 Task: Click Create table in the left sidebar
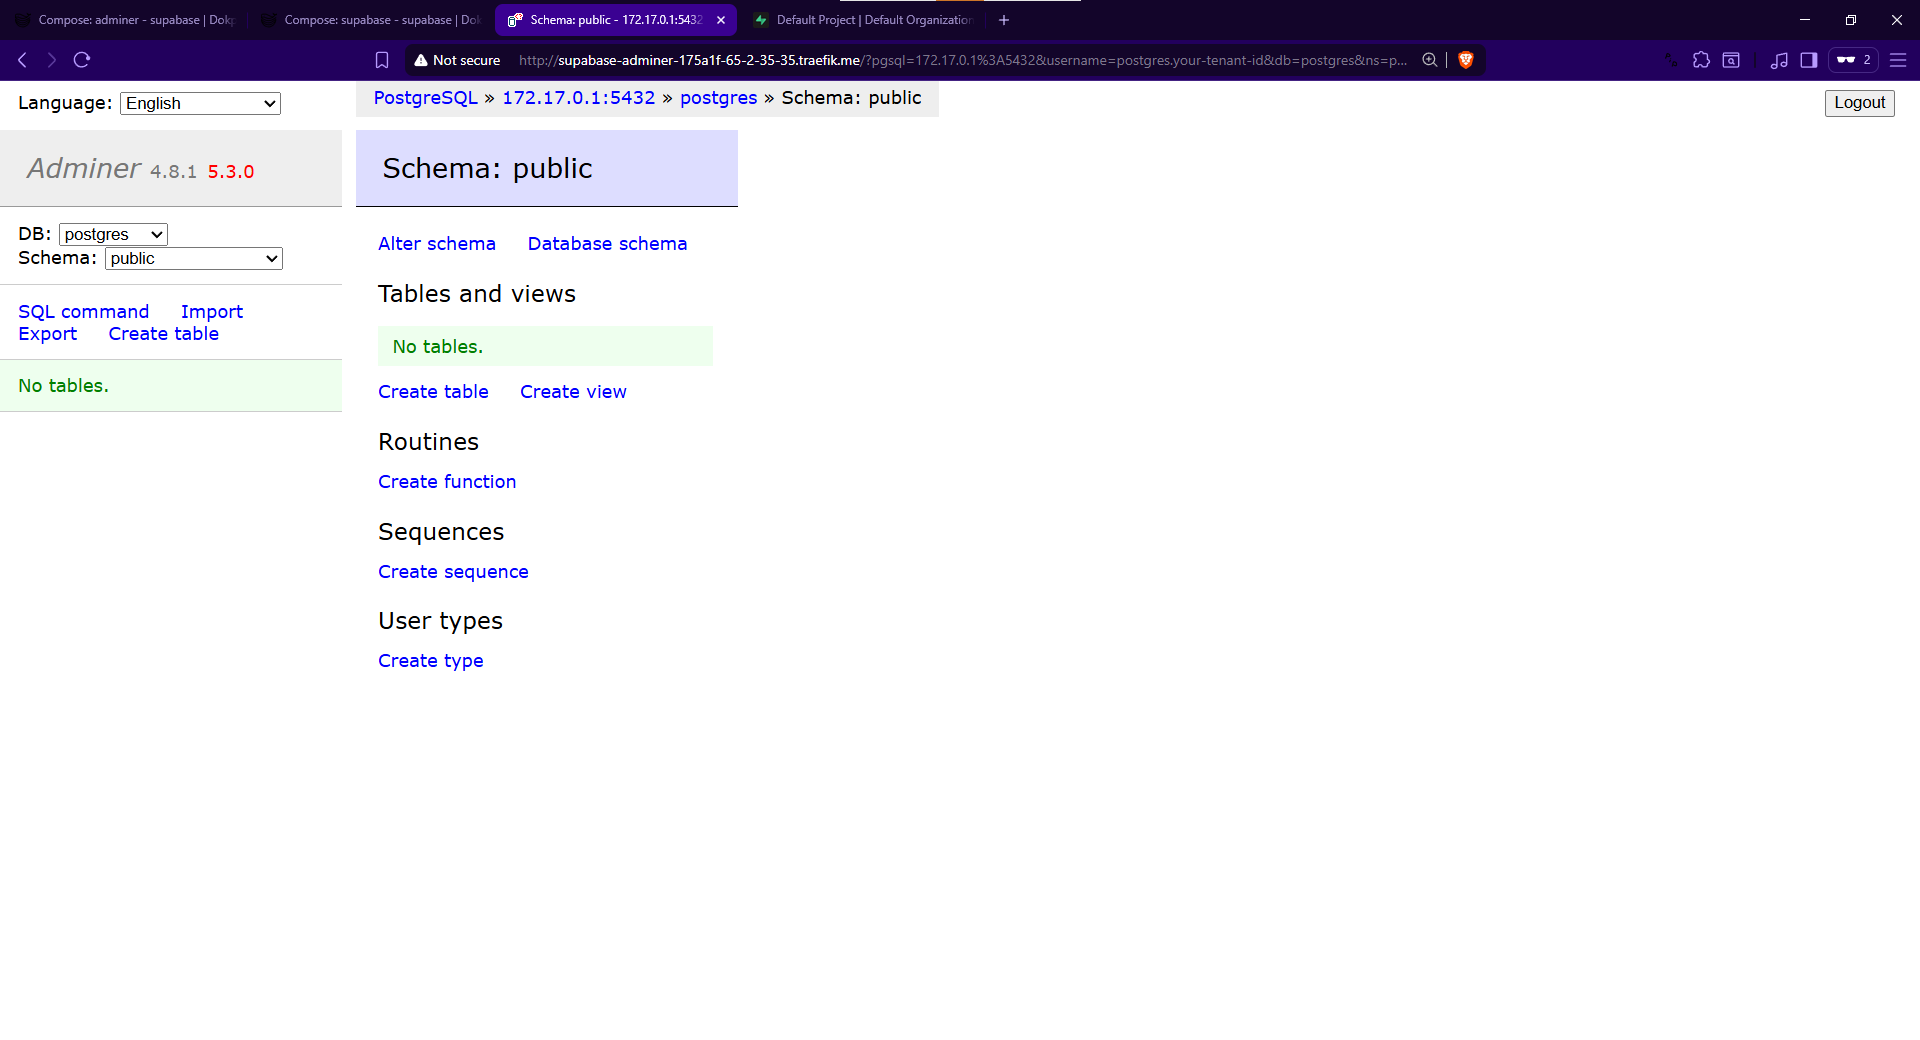163,334
